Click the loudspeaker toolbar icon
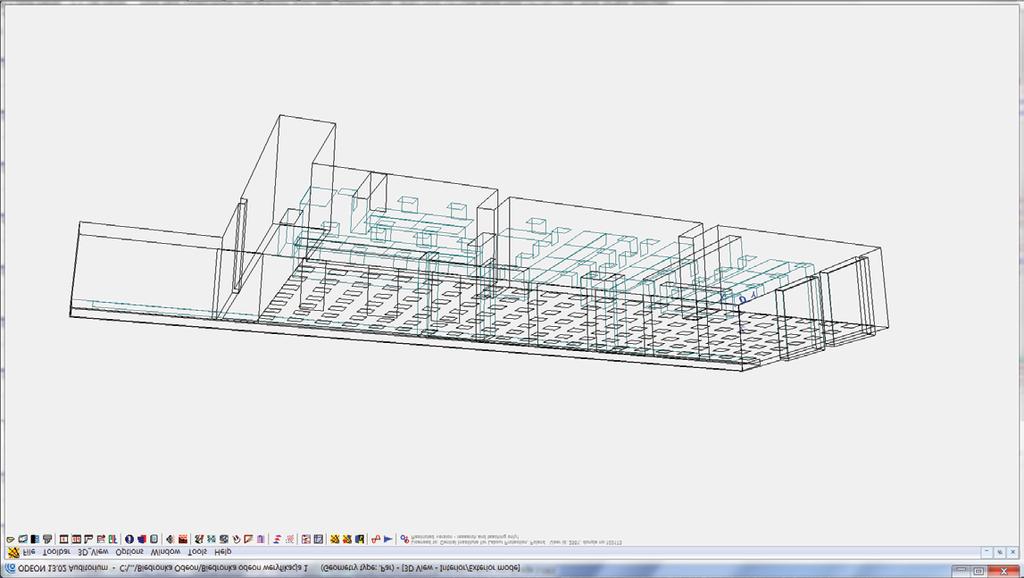The image size is (1024, 578). coord(170,539)
